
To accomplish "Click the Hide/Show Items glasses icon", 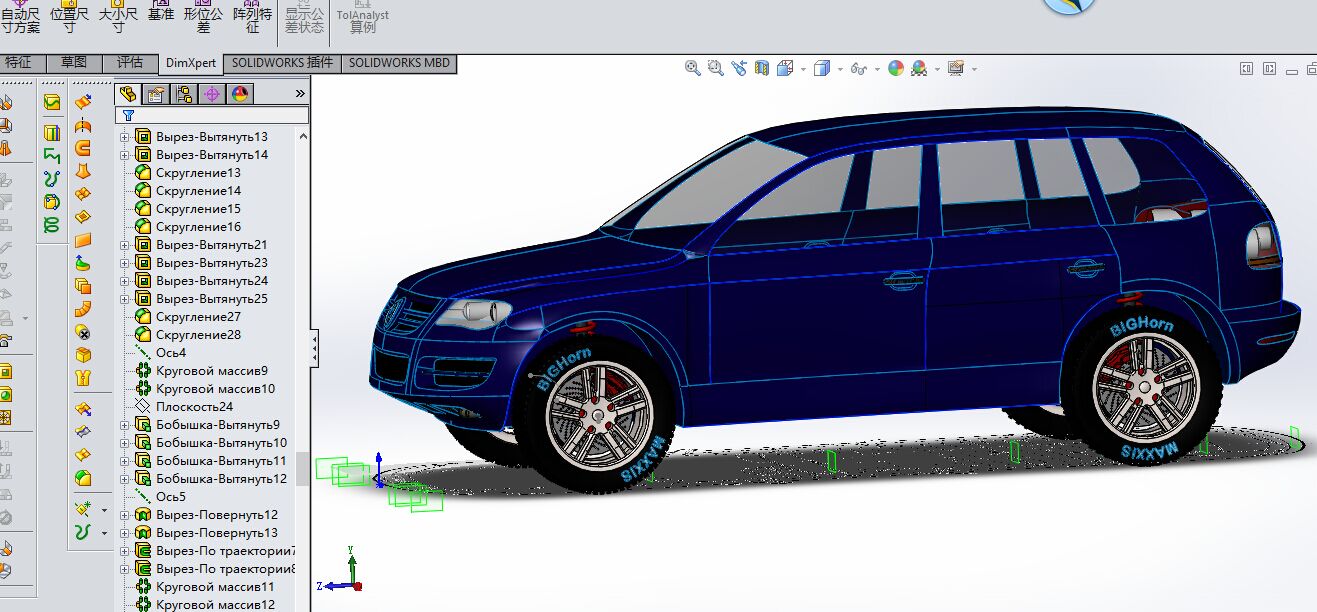I will coord(858,69).
